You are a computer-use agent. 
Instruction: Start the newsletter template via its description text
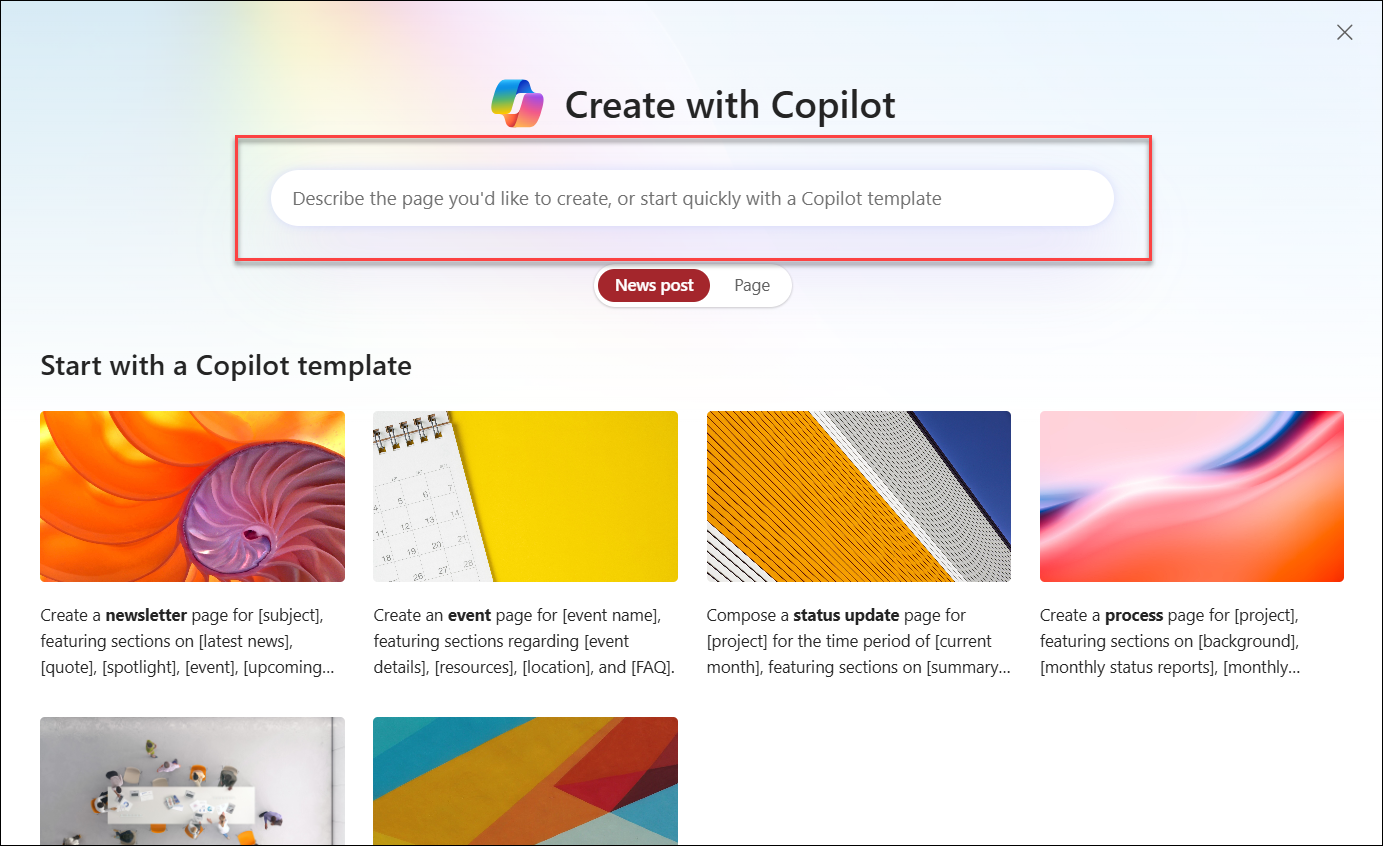(x=192, y=641)
